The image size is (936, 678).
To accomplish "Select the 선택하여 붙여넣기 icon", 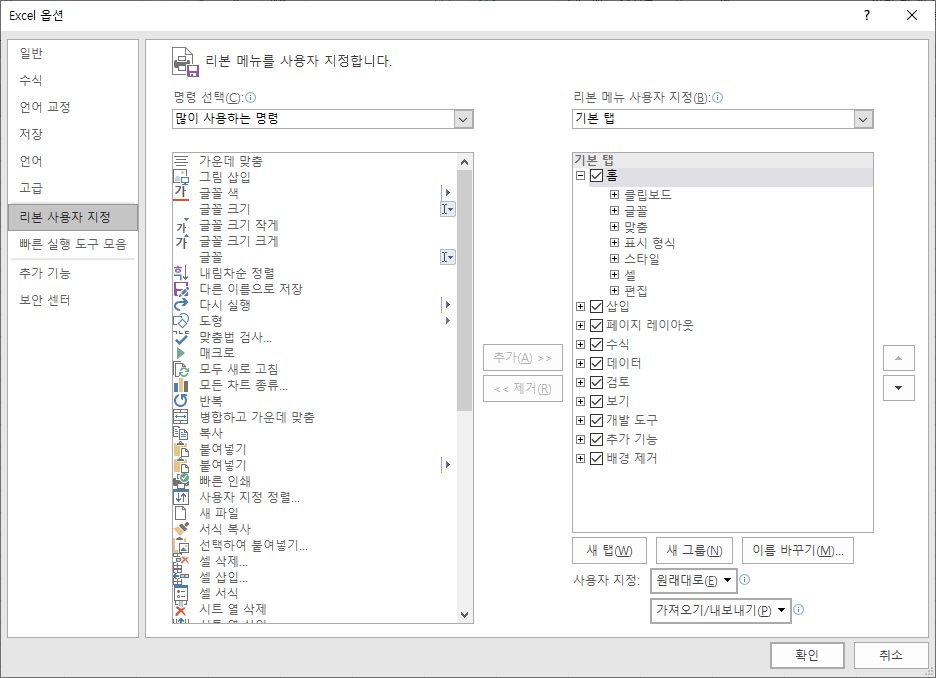I will click(x=181, y=545).
